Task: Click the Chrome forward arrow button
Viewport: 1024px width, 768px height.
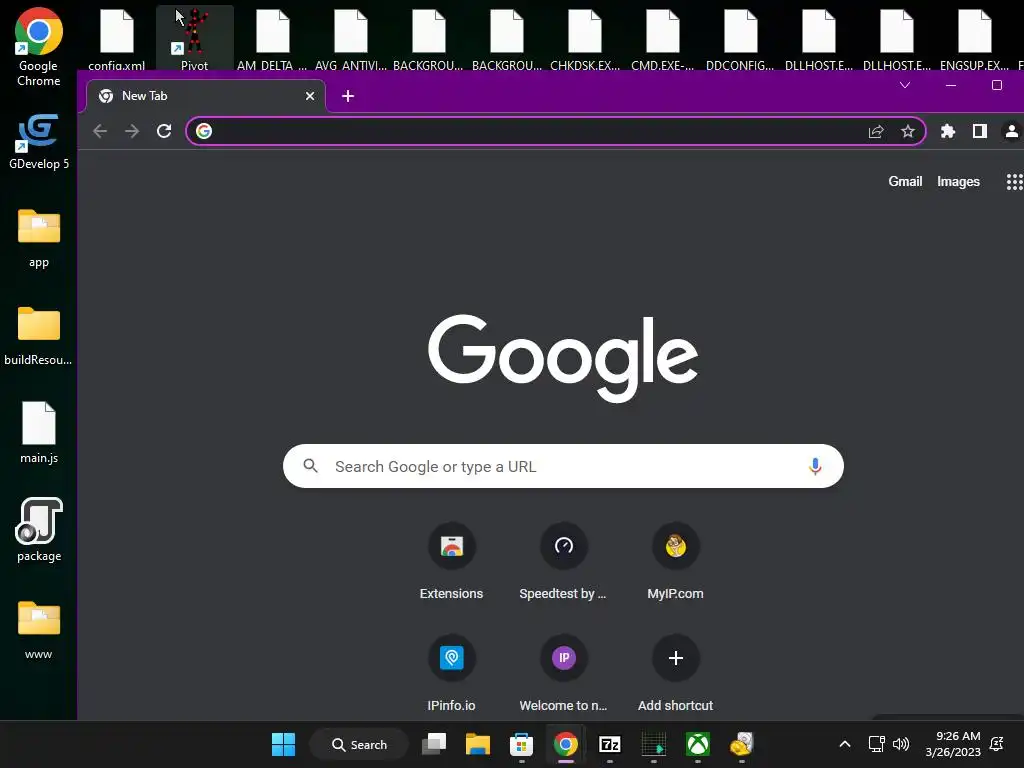Action: click(x=132, y=131)
